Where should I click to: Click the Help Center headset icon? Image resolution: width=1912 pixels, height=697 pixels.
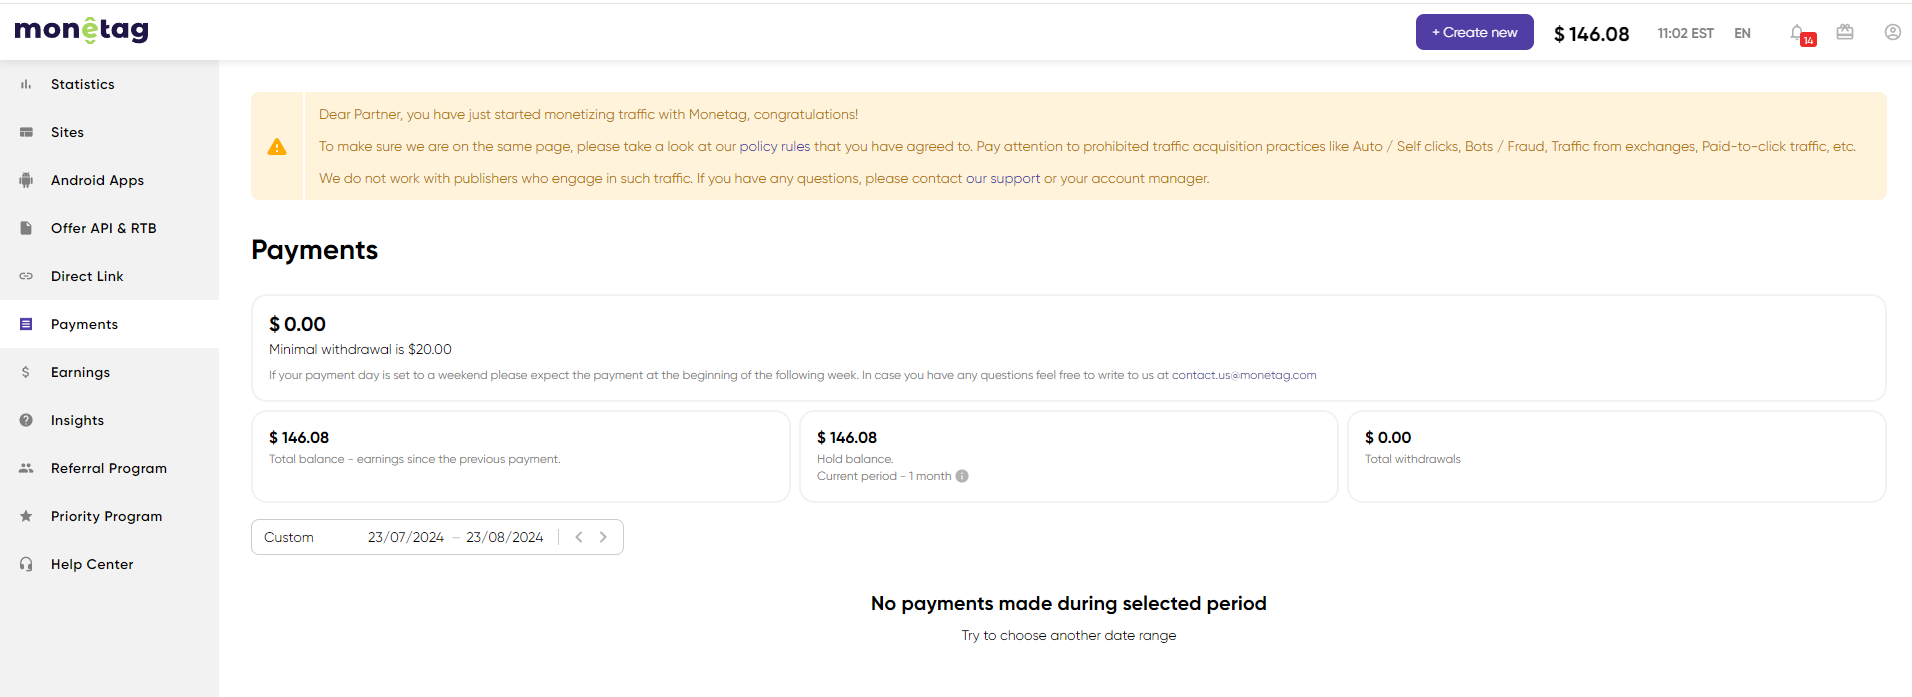(x=26, y=564)
